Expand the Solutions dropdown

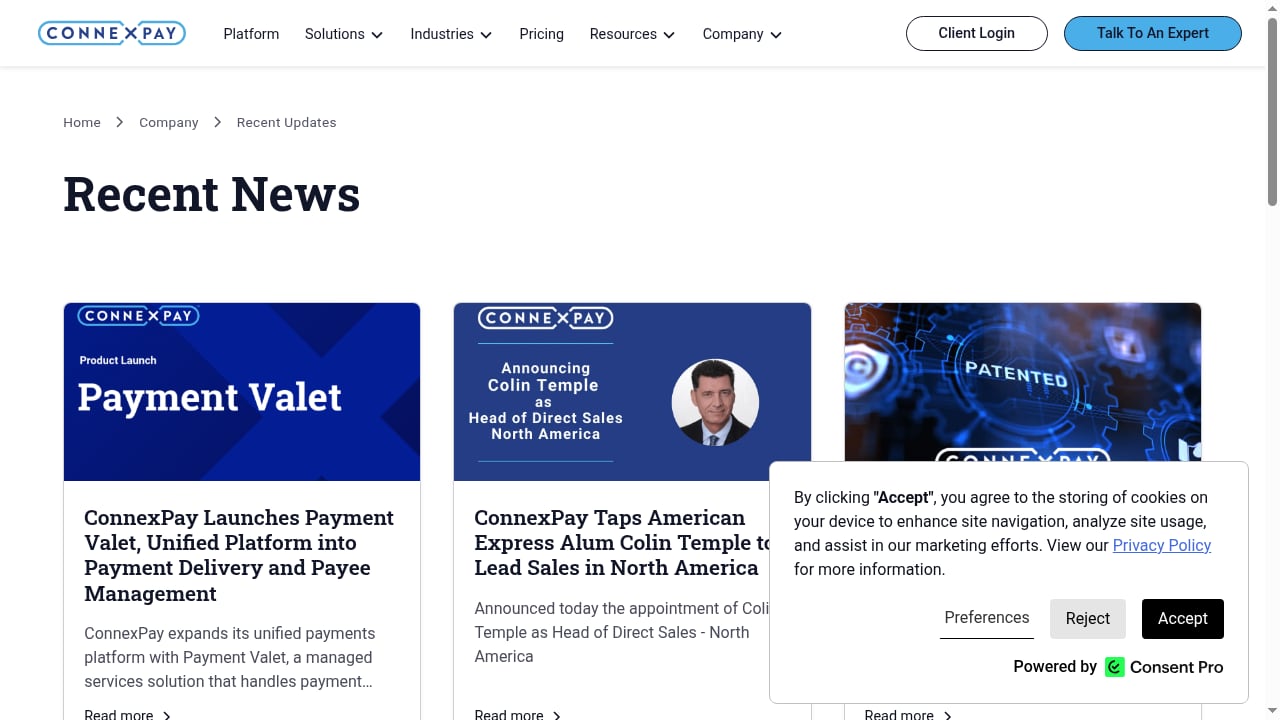[x=344, y=34]
